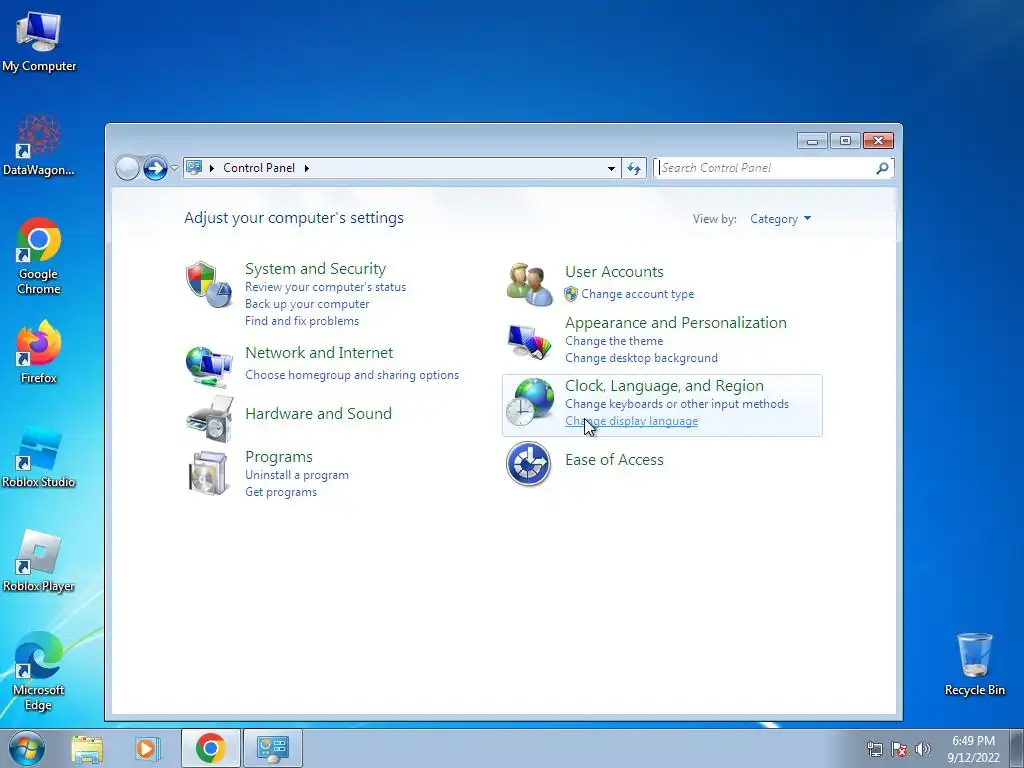Open the Ease of Access icon
The width and height of the screenshot is (1024, 768).
528,464
